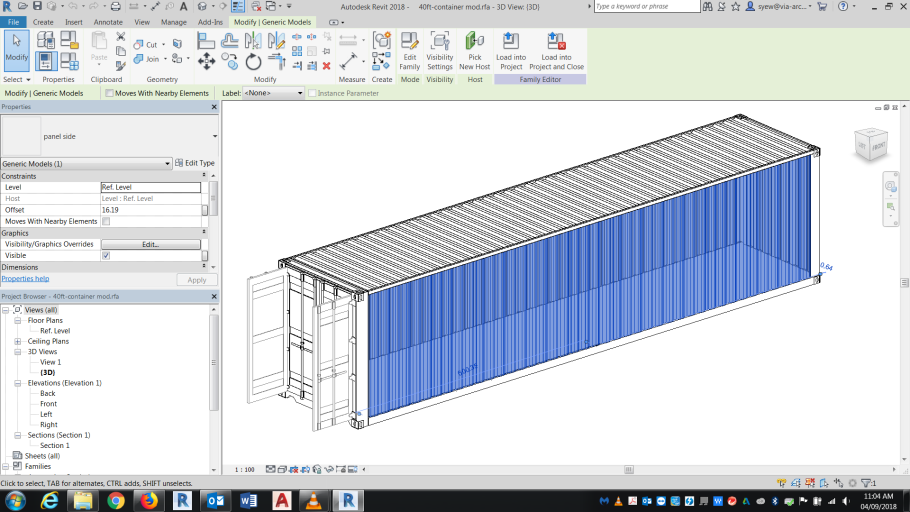Click the red Delete X icon
The width and height of the screenshot is (910, 512).
pos(326,66)
